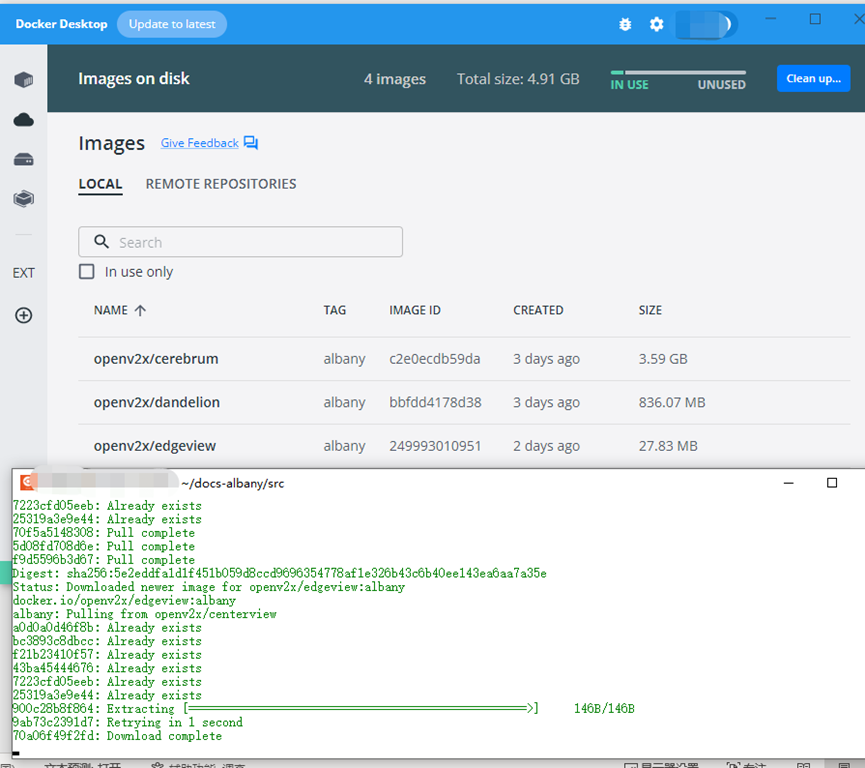Click blurred account profile button
Image resolution: width=865 pixels, height=768 pixels.
(x=707, y=24)
